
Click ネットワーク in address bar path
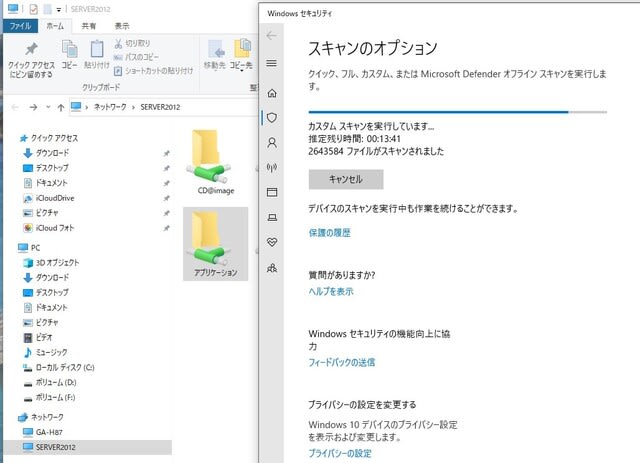(x=110, y=107)
